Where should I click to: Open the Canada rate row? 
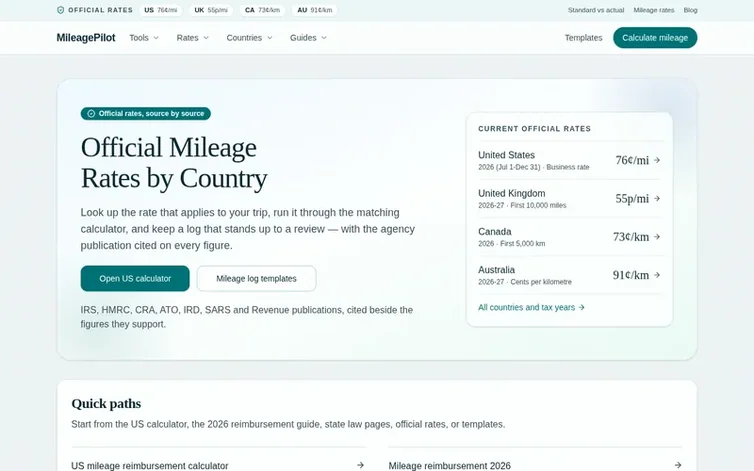(569, 237)
